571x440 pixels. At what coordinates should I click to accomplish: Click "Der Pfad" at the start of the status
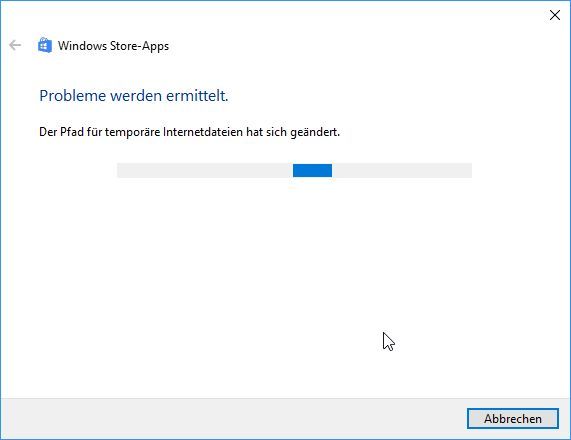[x=61, y=132]
